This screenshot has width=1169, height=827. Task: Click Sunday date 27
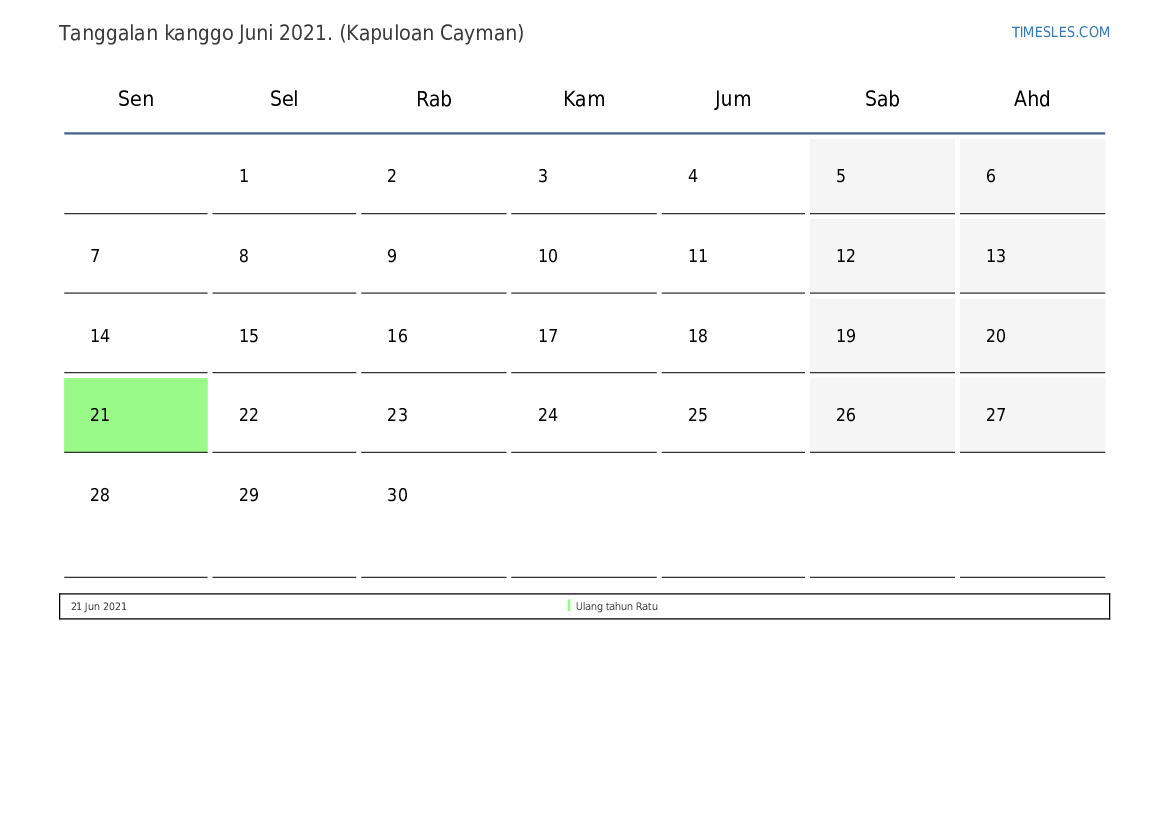pyautogui.click(x=1033, y=415)
